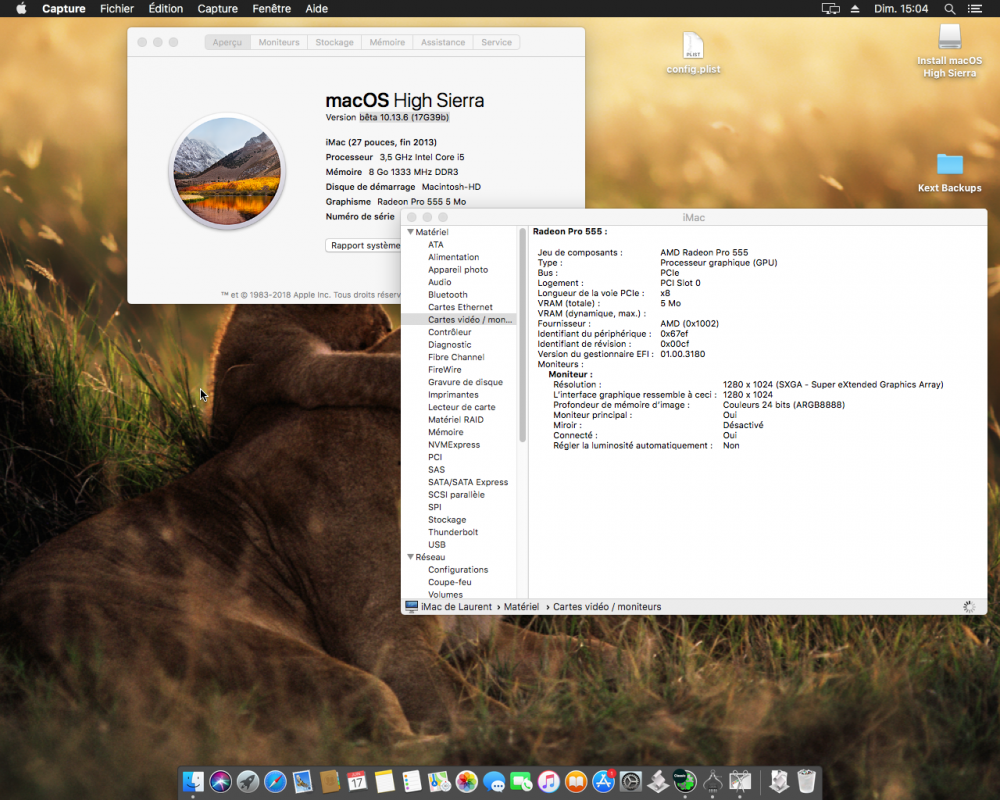Click iMac de Laurent in path bar
The width and height of the screenshot is (1000, 800).
click(449, 607)
